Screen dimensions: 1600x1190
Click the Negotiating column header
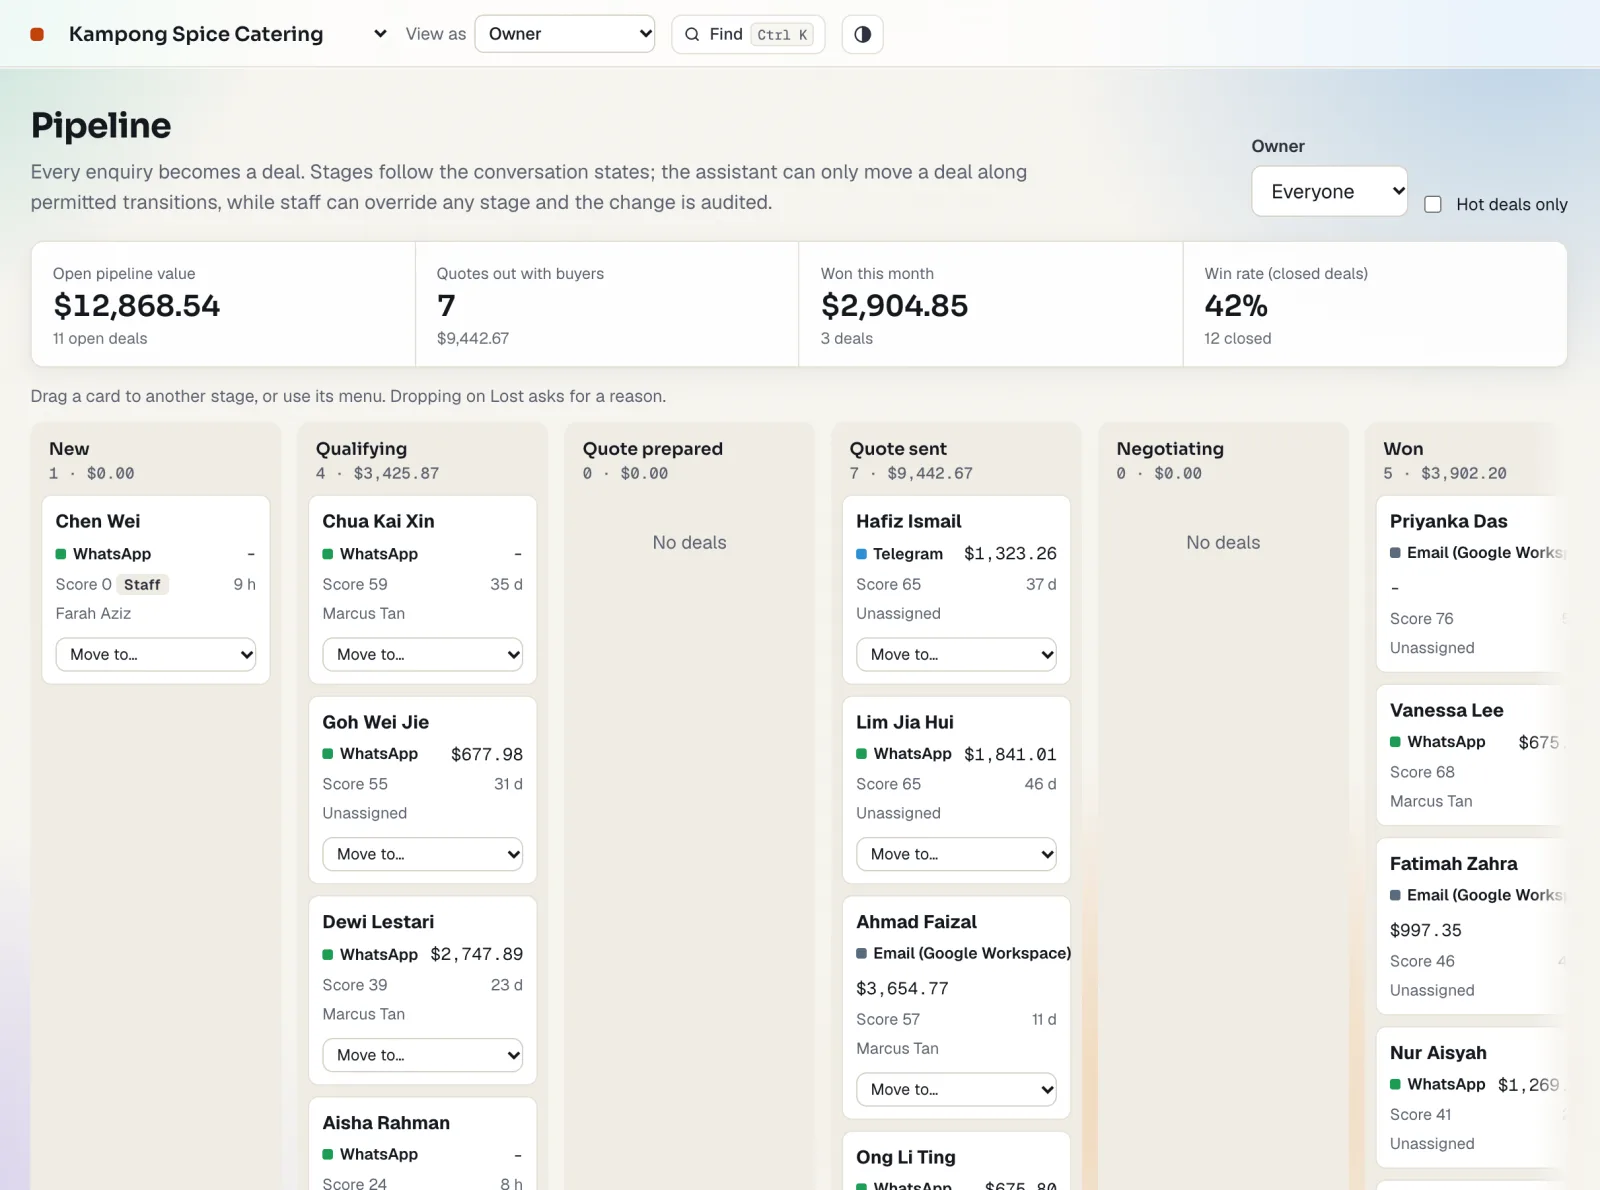[x=1170, y=449]
